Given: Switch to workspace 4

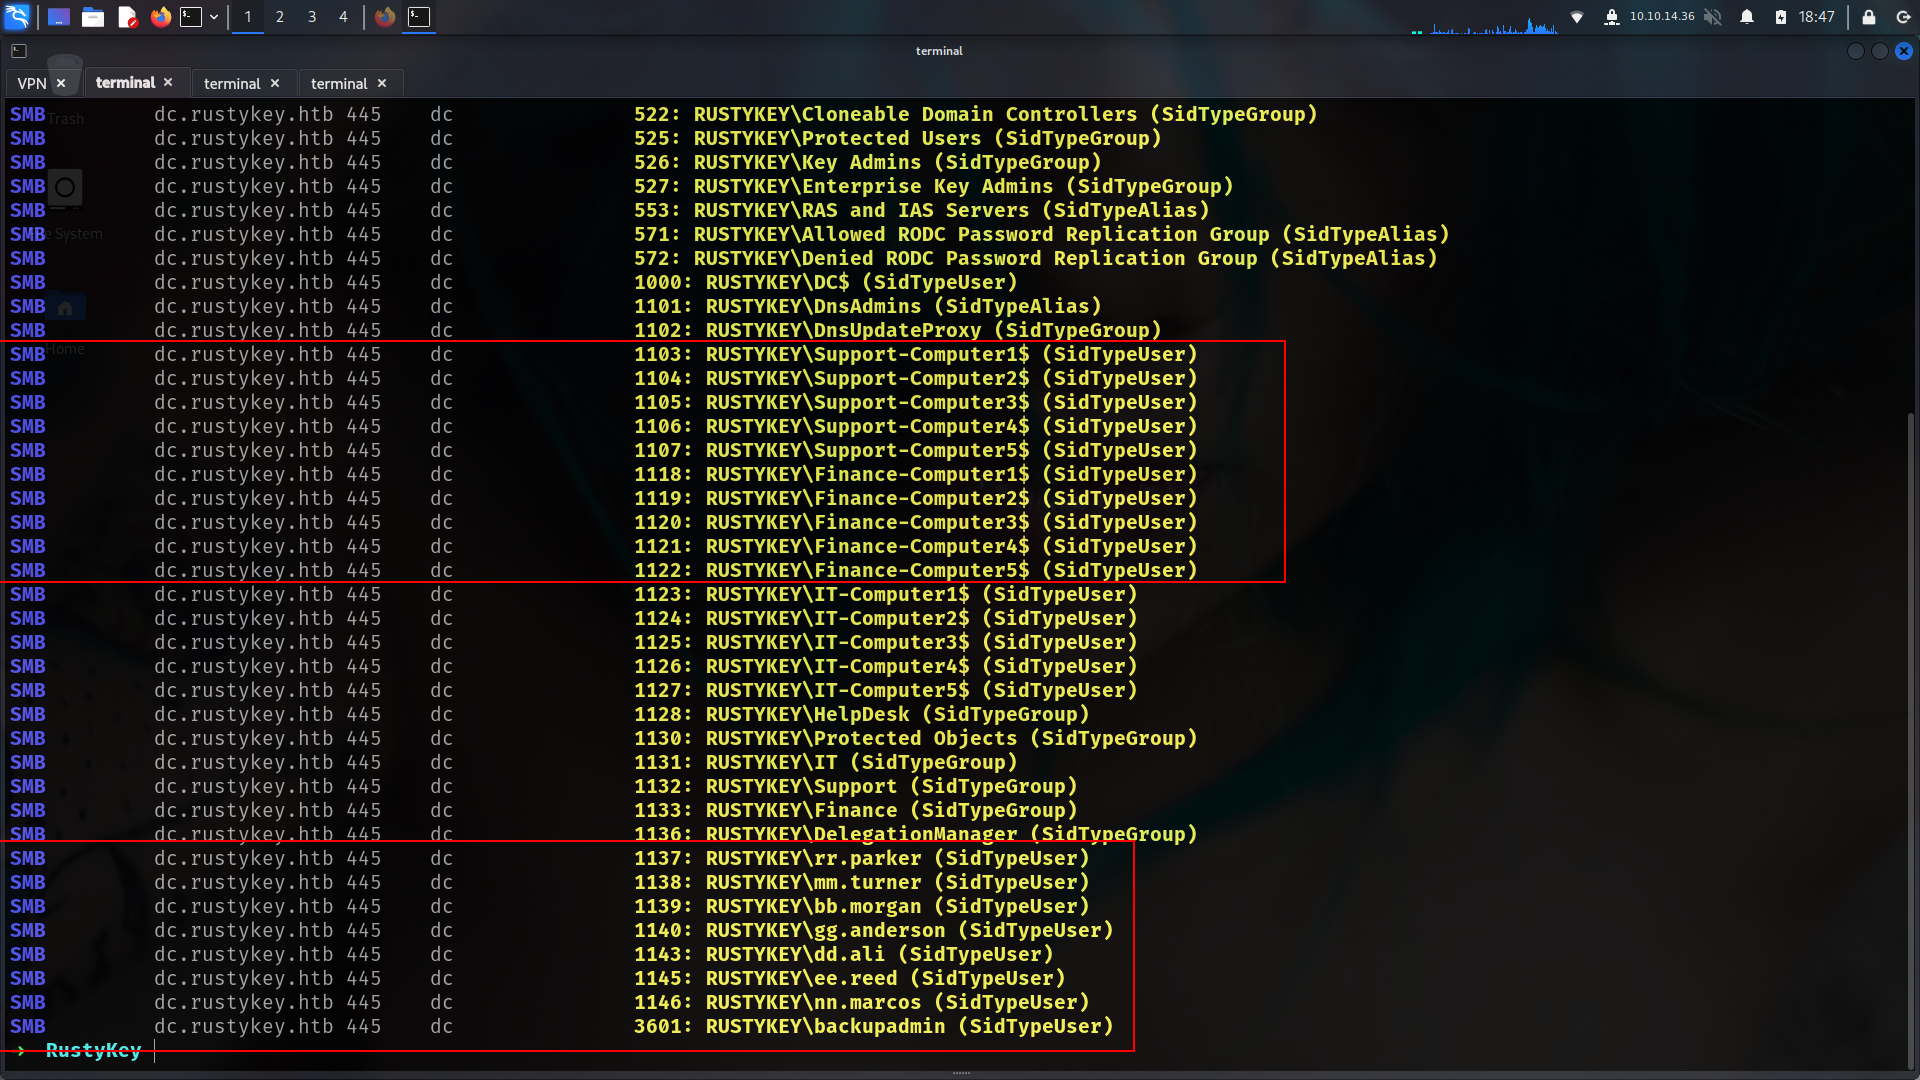Looking at the screenshot, I should pyautogui.click(x=343, y=17).
